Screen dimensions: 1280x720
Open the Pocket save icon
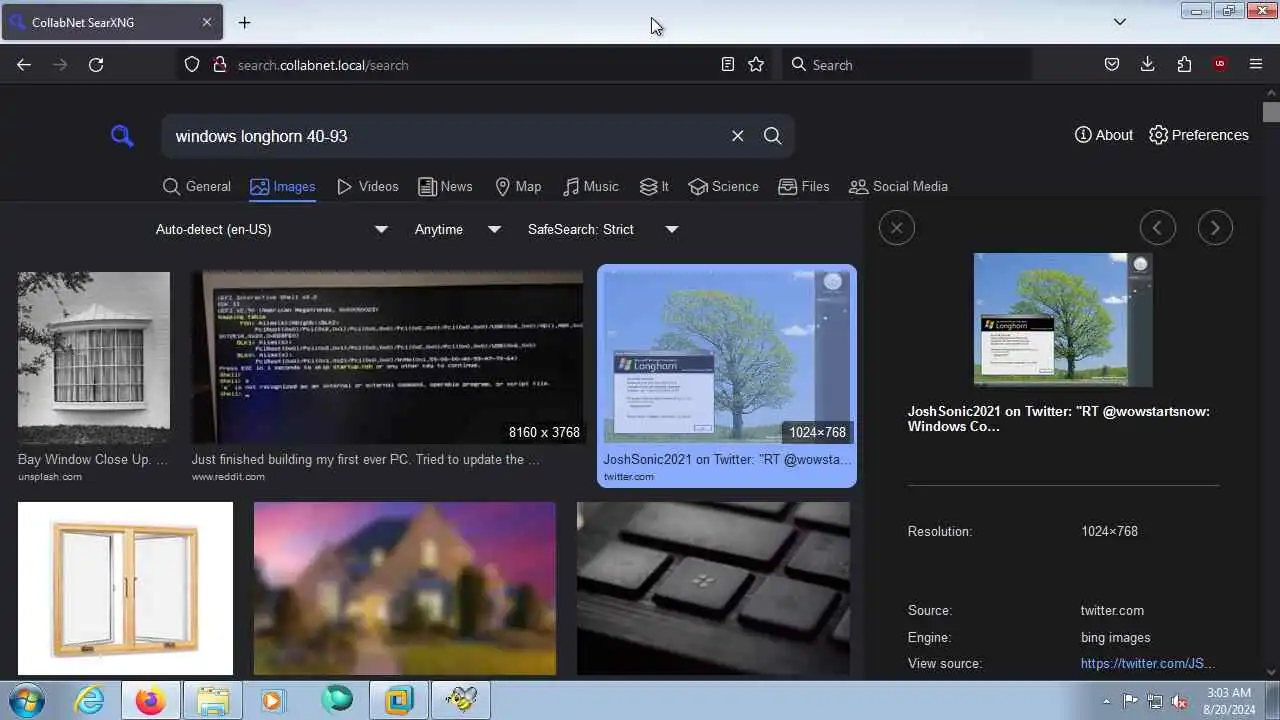point(1112,64)
